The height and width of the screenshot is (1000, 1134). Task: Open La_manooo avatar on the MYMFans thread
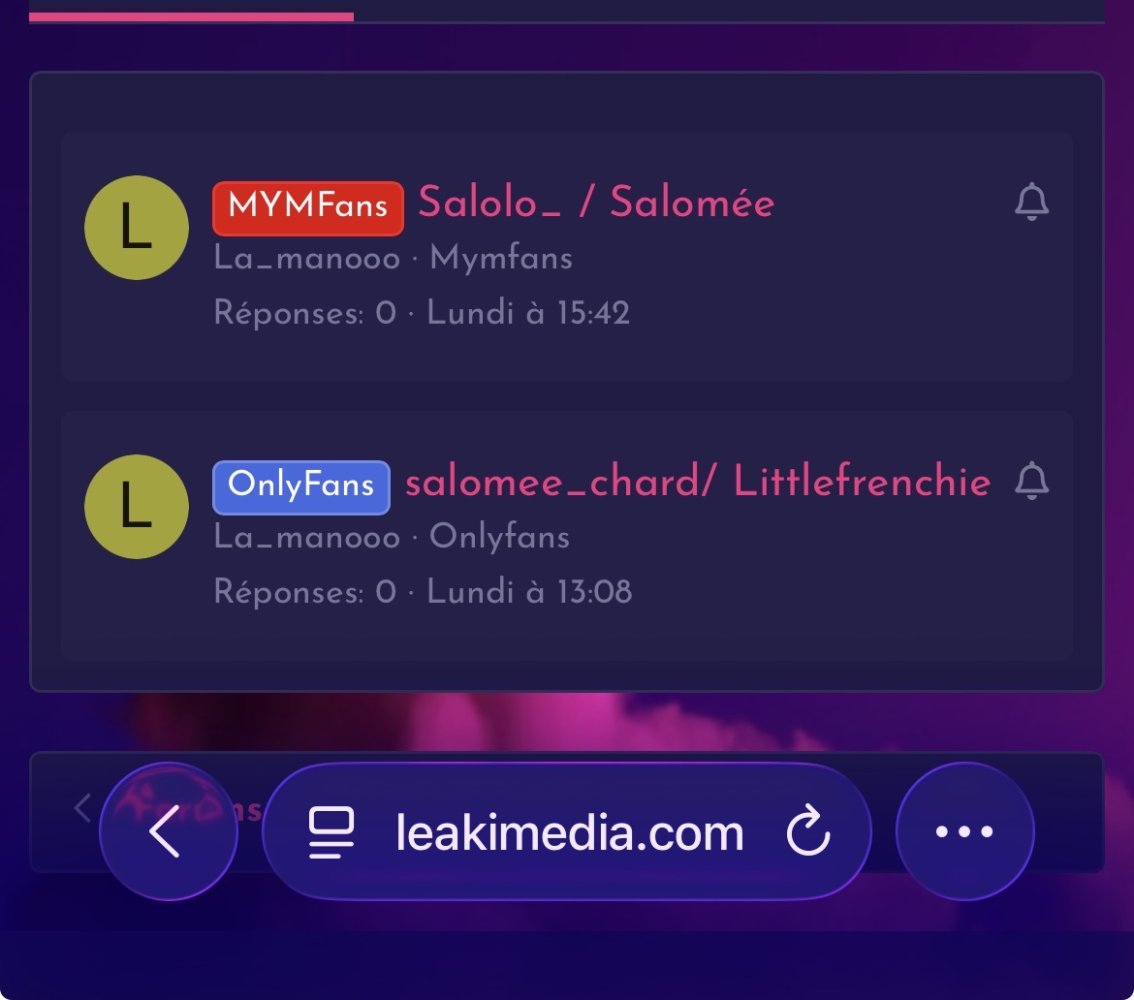137,228
